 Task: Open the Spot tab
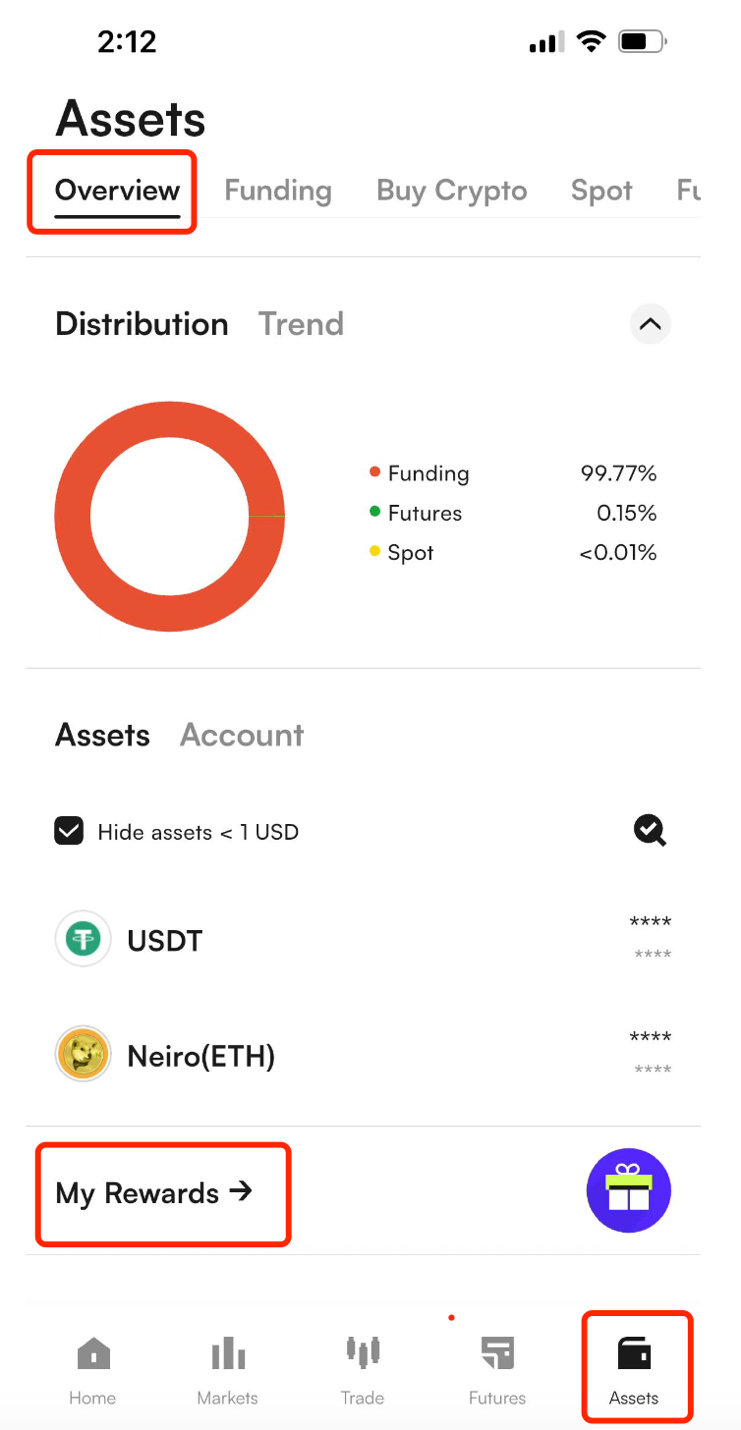point(602,190)
